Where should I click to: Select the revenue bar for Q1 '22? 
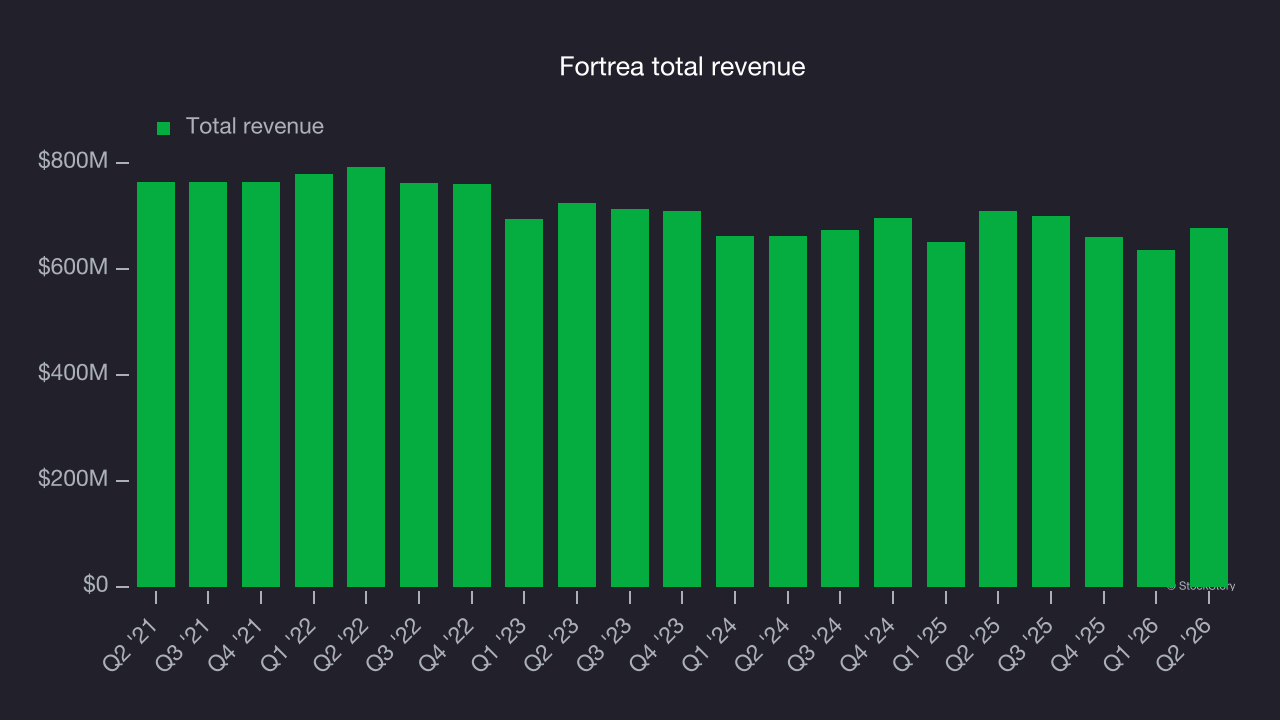click(314, 380)
